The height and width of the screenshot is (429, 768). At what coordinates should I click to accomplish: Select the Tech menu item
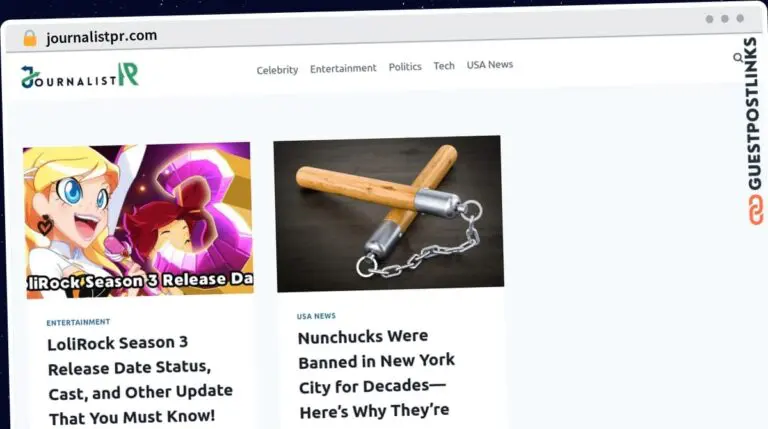coord(444,66)
